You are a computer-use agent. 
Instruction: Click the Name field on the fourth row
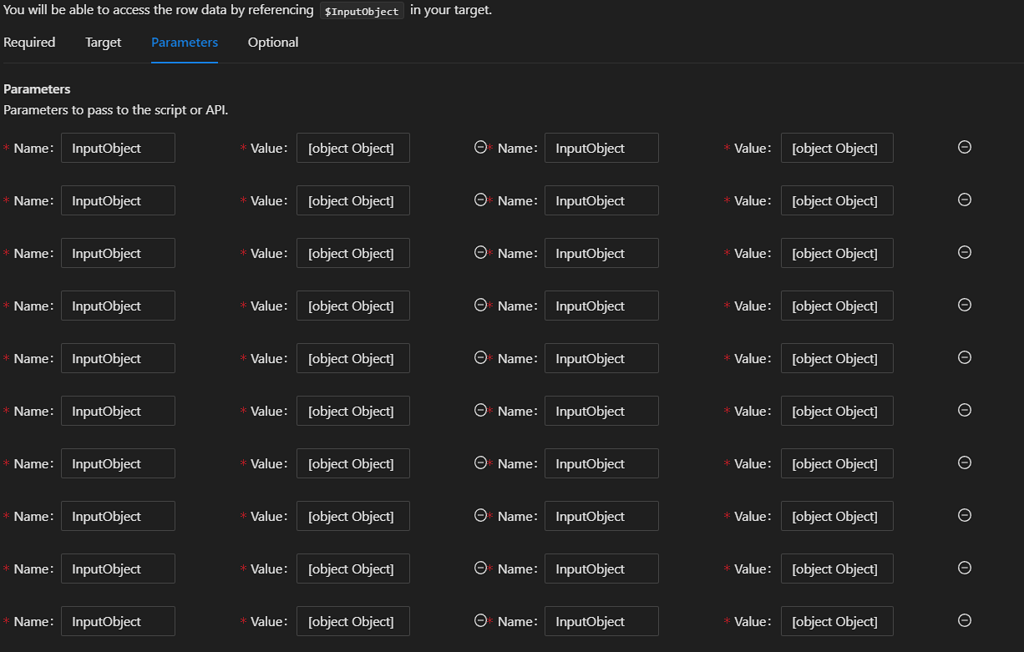tap(117, 305)
